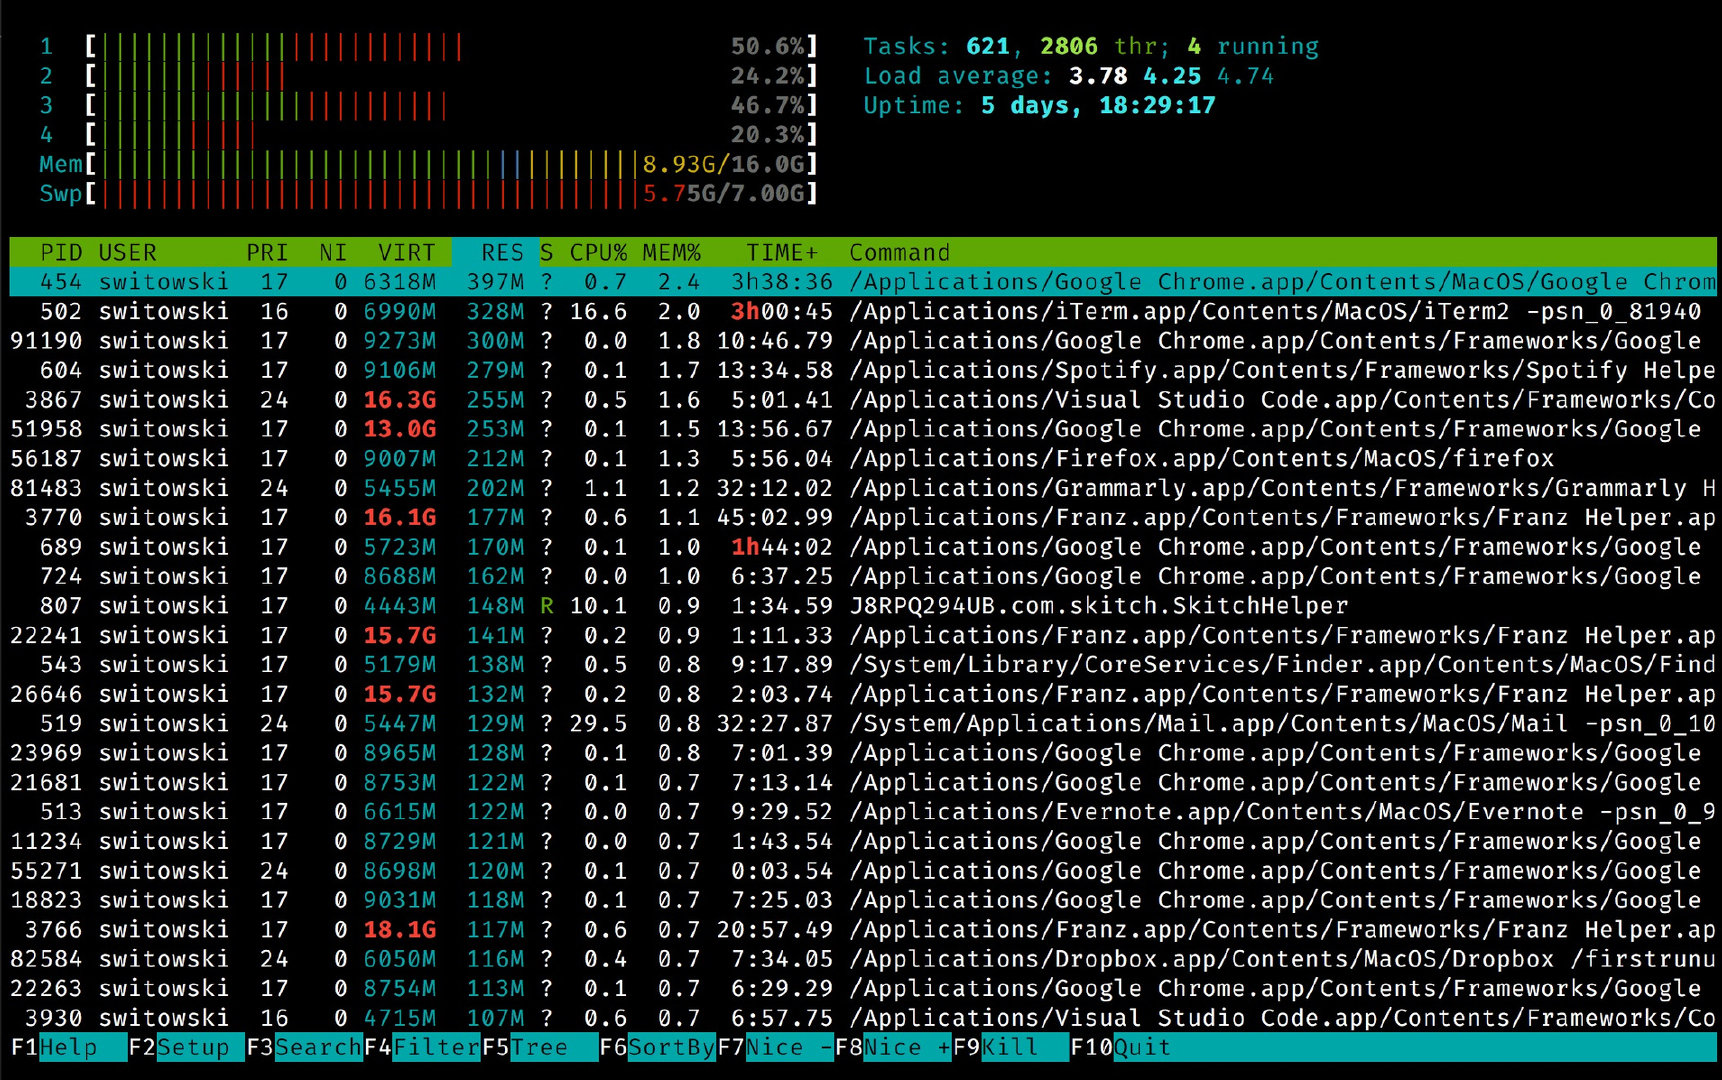Select the Mail.app process row PID 519

click(x=860, y=724)
